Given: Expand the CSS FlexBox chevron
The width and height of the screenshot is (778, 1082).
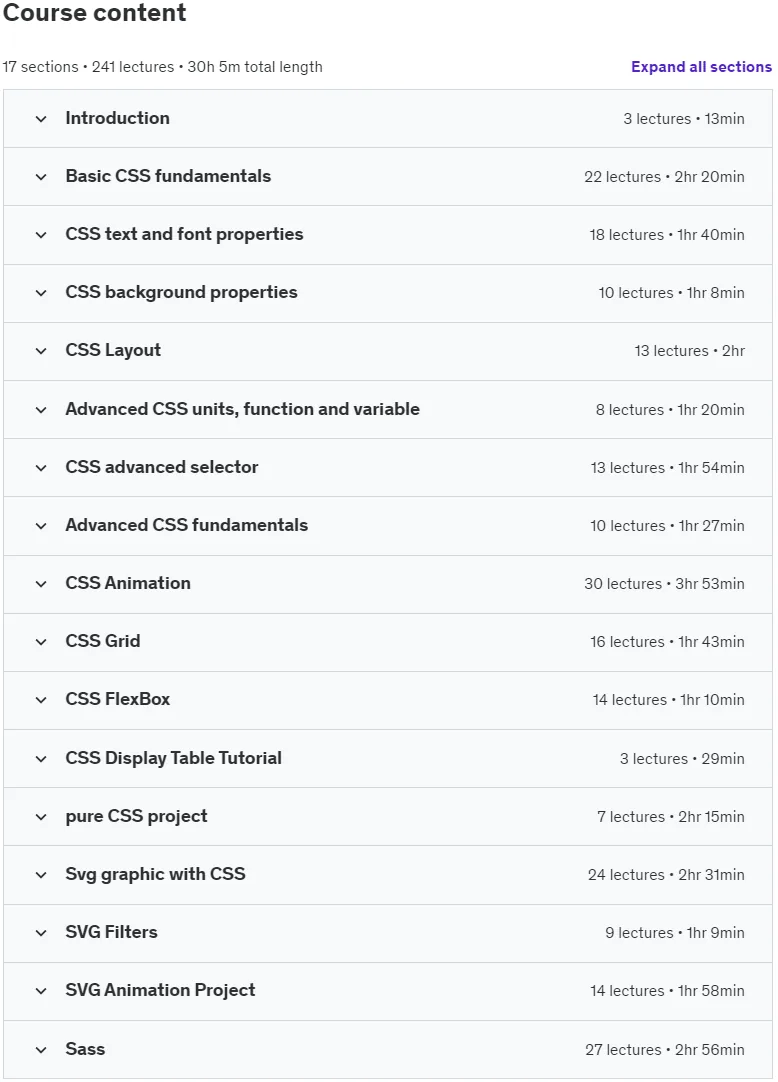Looking at the screenshot, I should pyautogui.click(x=41, y=700).
